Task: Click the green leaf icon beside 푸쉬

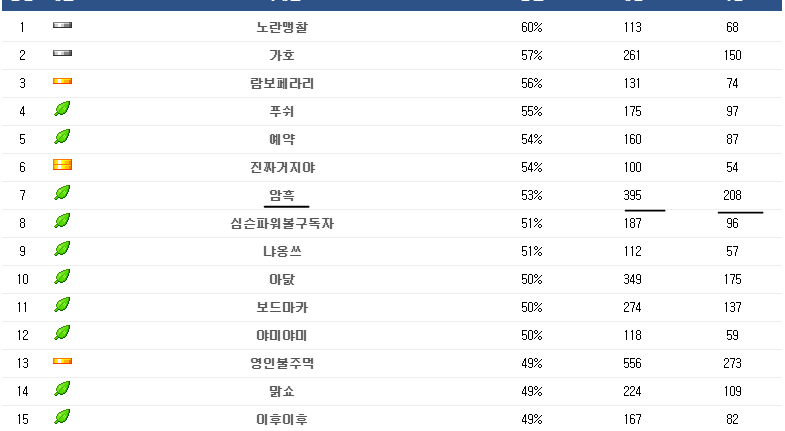Action: pyautogui.click(x=62, y=109)
